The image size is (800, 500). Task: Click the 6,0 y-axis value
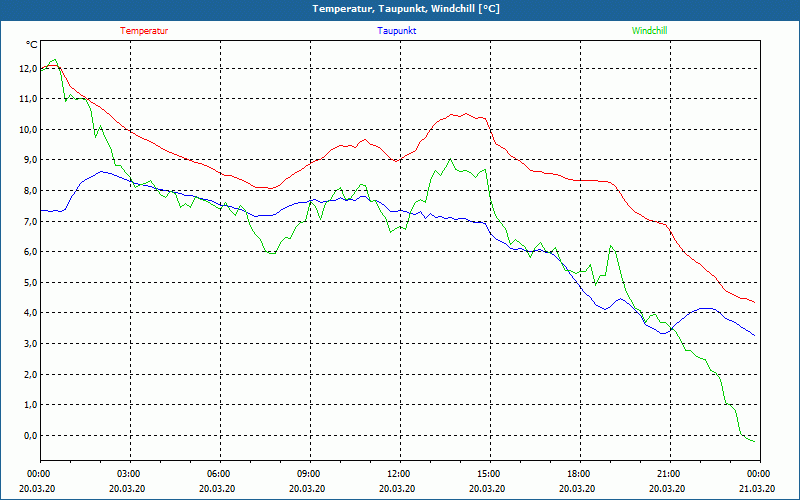pyautogui.click(x=30, y=252)
